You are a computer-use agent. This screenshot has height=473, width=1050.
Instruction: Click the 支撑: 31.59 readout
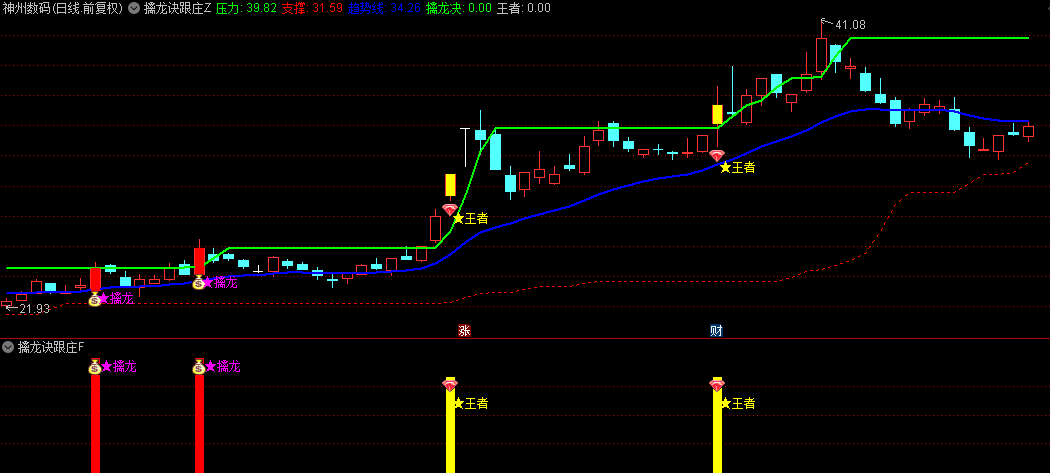(x=311, y=8)
